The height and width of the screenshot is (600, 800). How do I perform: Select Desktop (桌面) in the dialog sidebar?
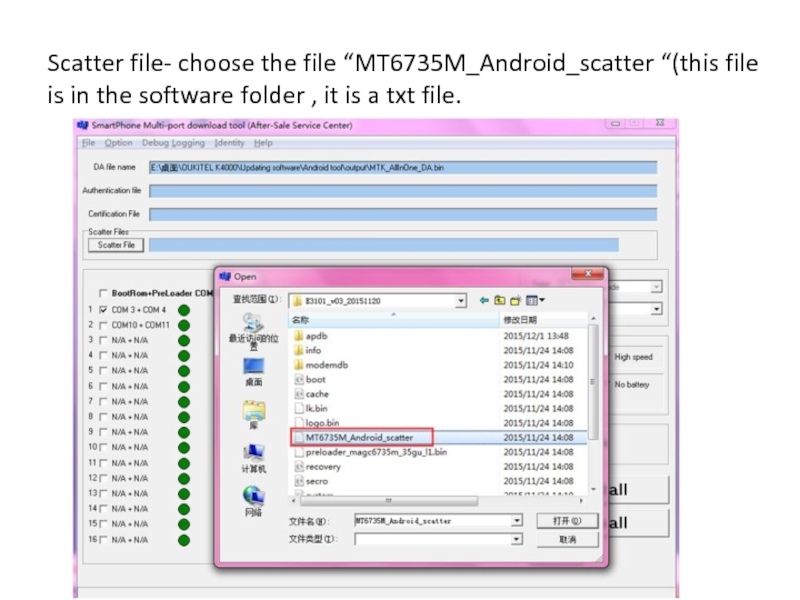click(254, 372)
